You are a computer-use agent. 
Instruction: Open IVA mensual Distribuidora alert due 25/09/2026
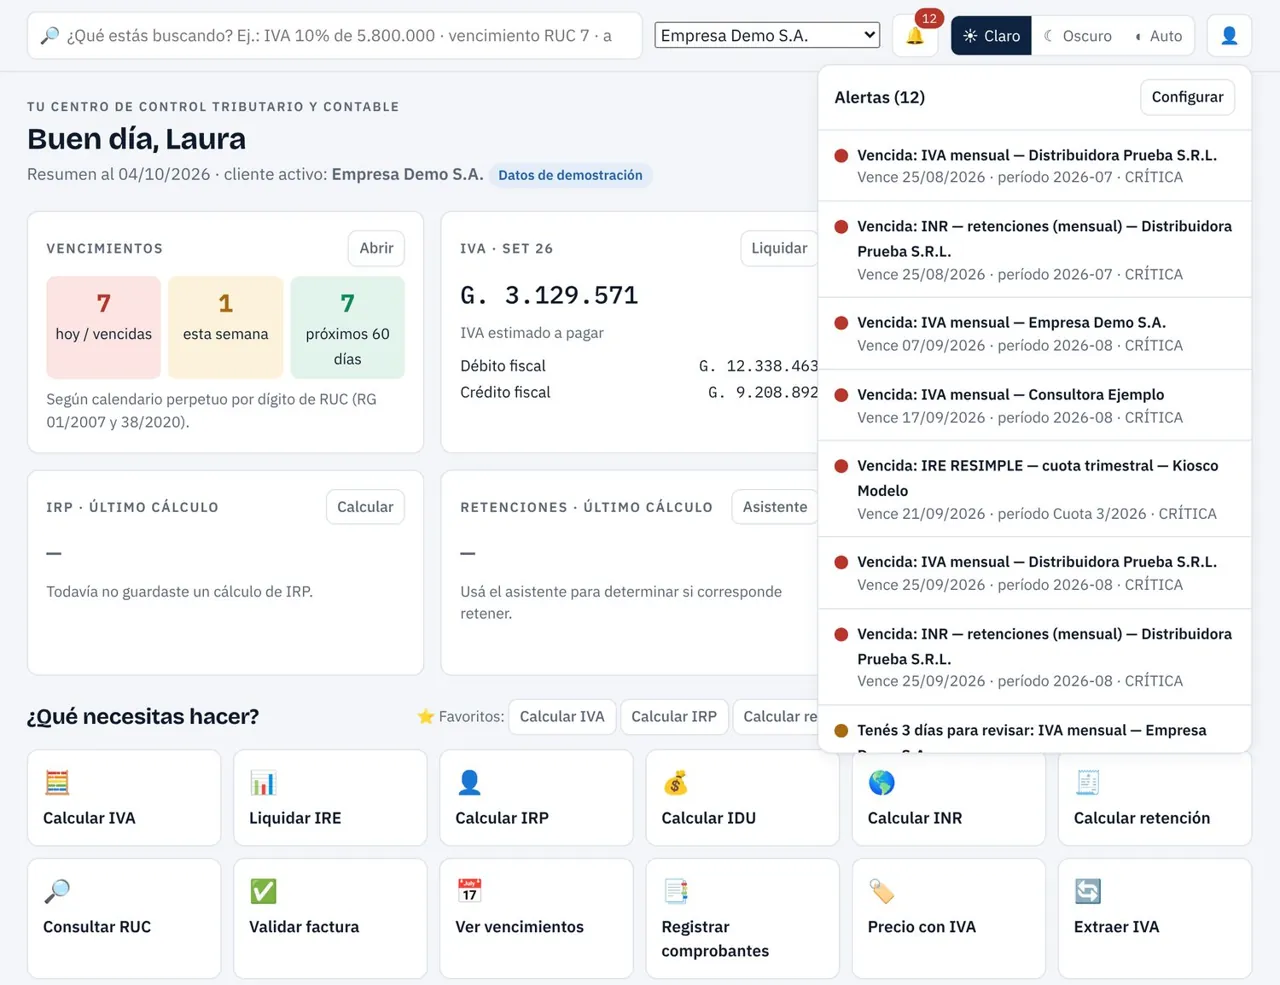[x=1034, y=573]
